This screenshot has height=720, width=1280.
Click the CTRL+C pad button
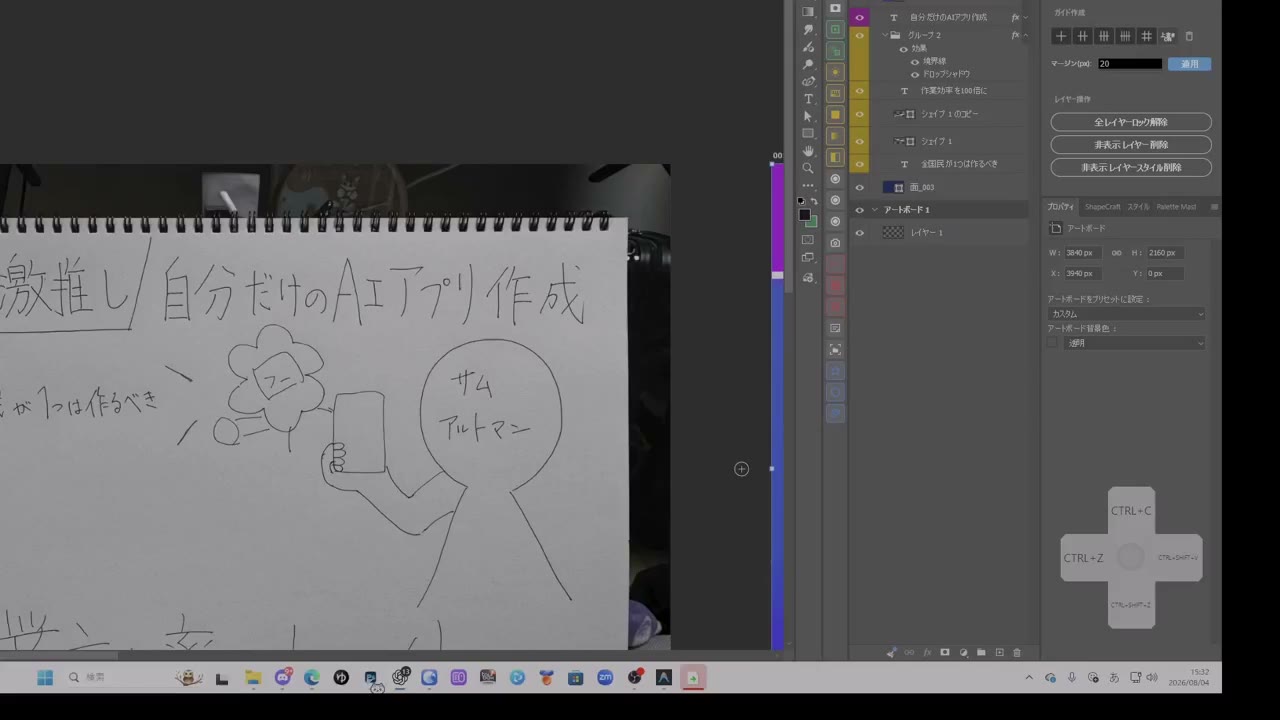pos(1131,511)
